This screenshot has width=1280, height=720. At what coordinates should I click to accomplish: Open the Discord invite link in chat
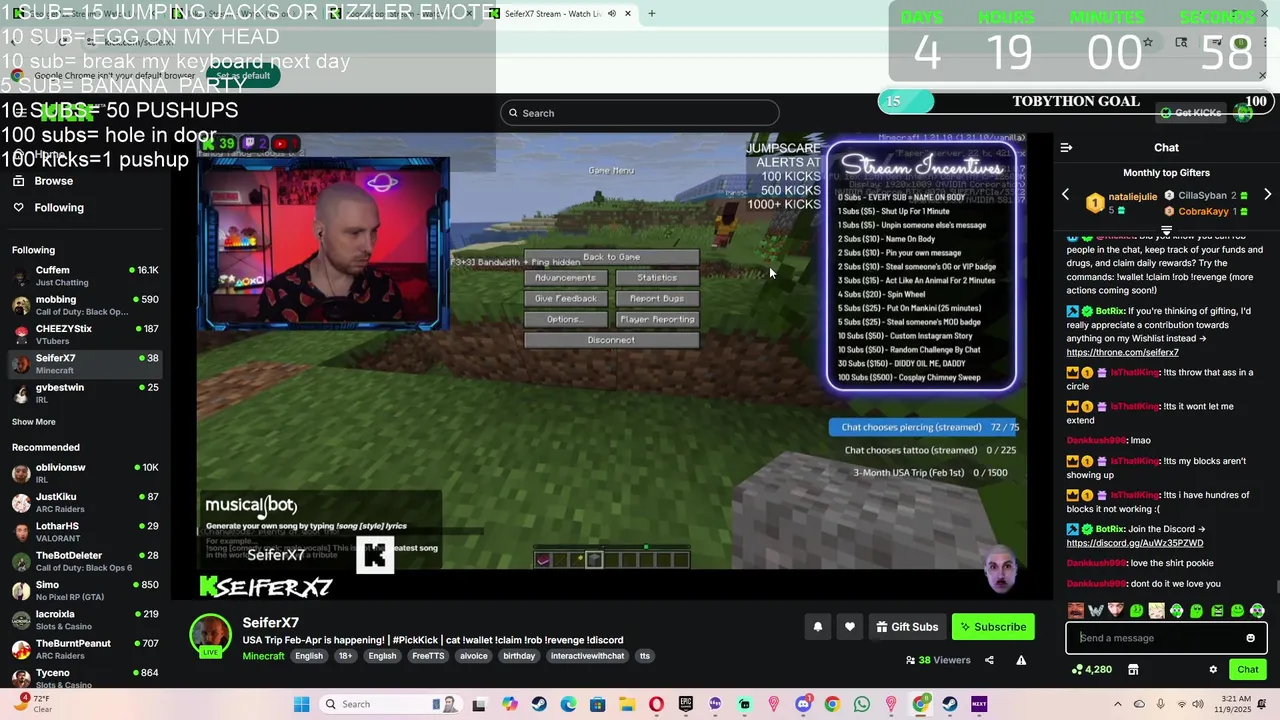point(1134,543)
